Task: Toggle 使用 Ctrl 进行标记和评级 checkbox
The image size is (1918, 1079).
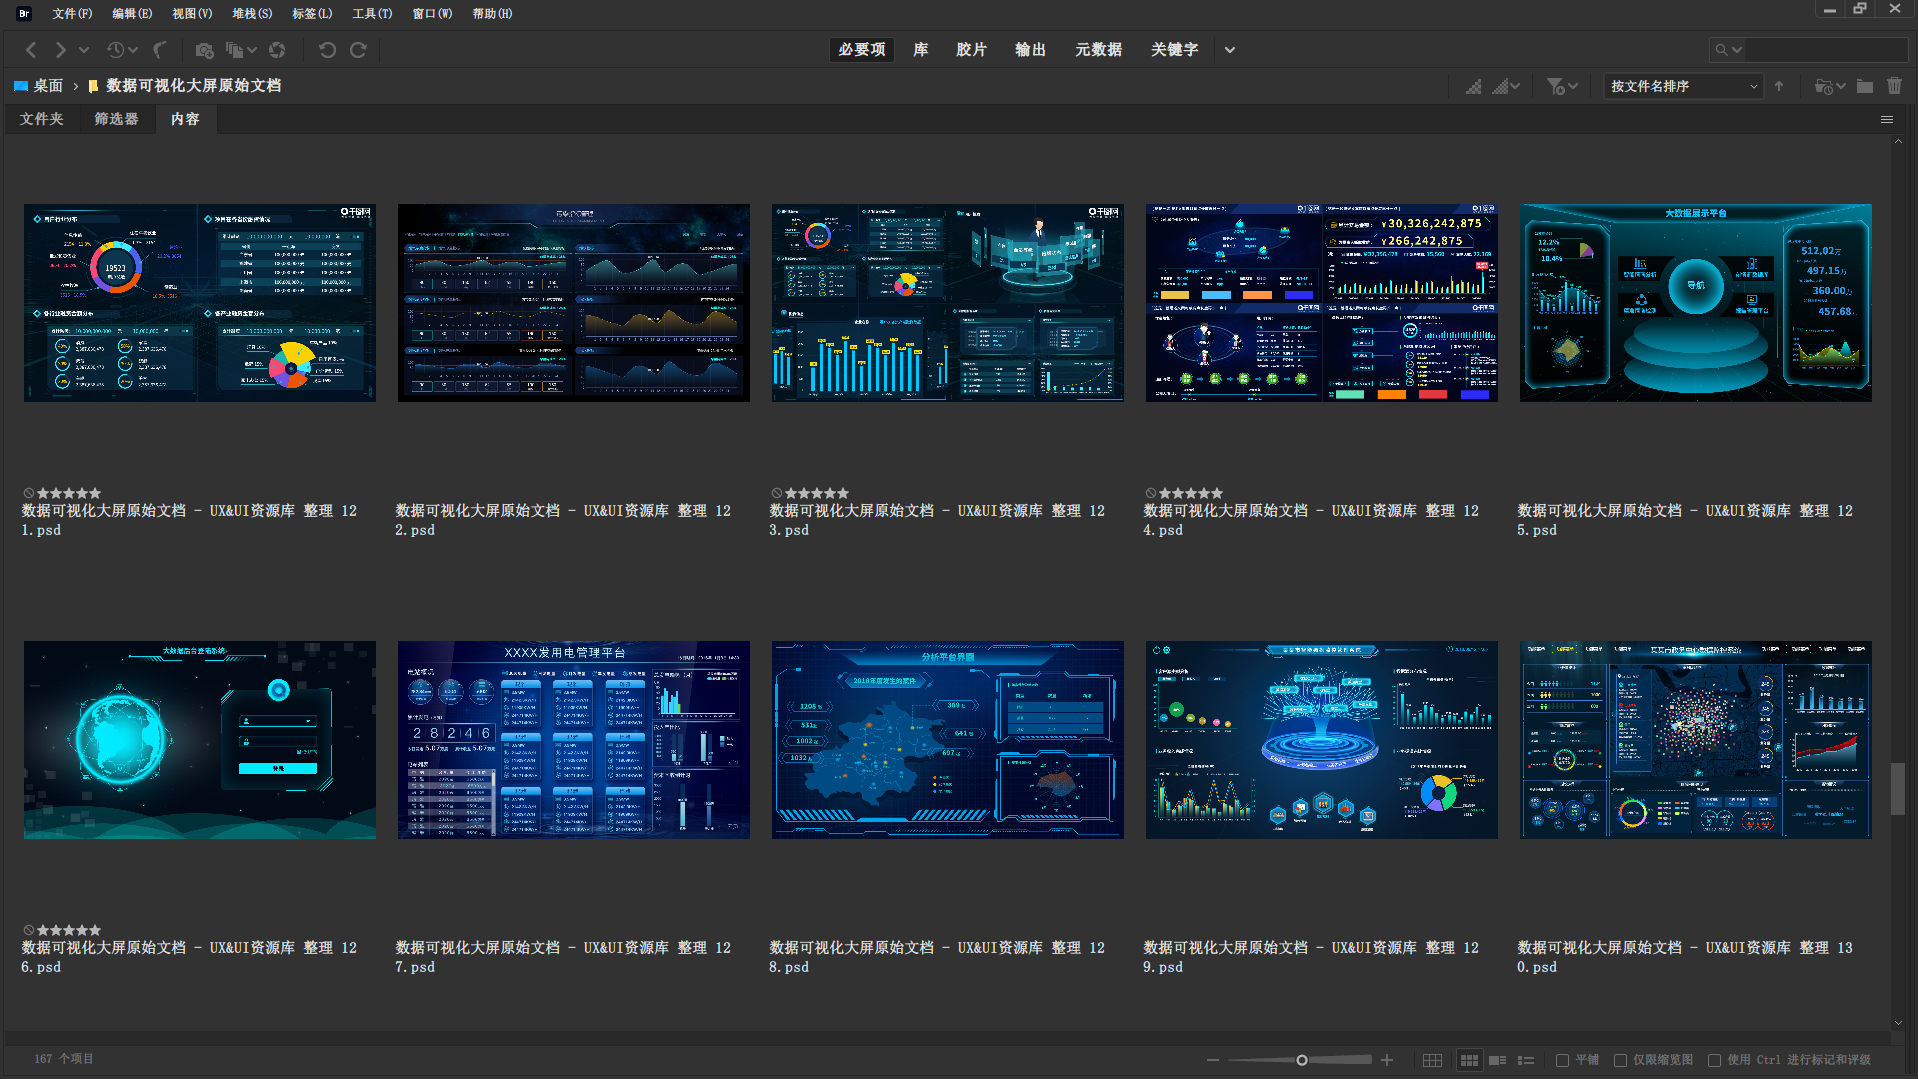Action: (1715, 1060)
